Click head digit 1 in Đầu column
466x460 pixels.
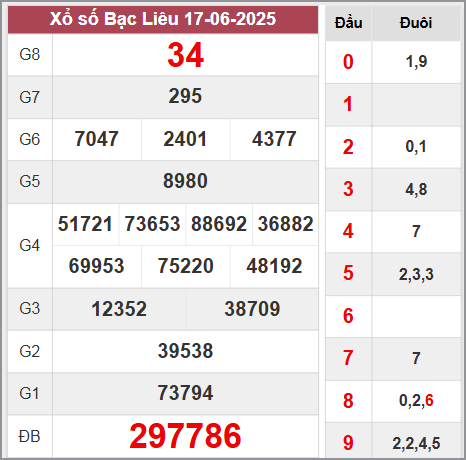point(348,104)
